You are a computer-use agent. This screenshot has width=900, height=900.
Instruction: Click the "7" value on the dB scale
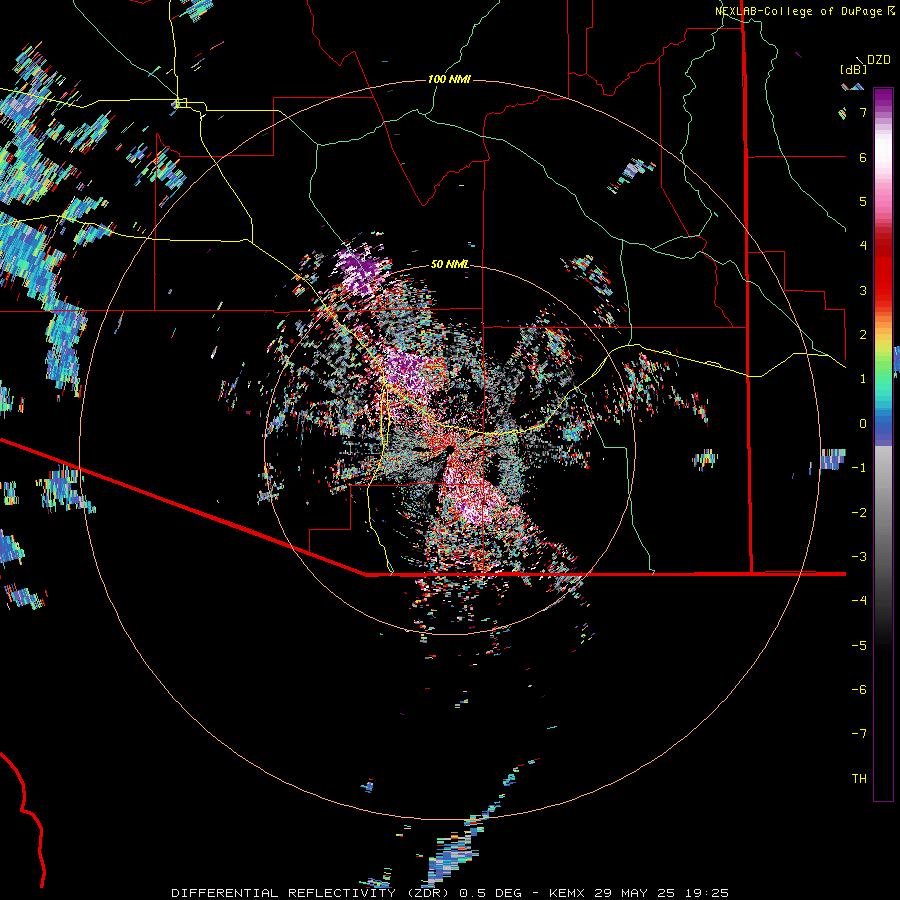pos(863,112)
